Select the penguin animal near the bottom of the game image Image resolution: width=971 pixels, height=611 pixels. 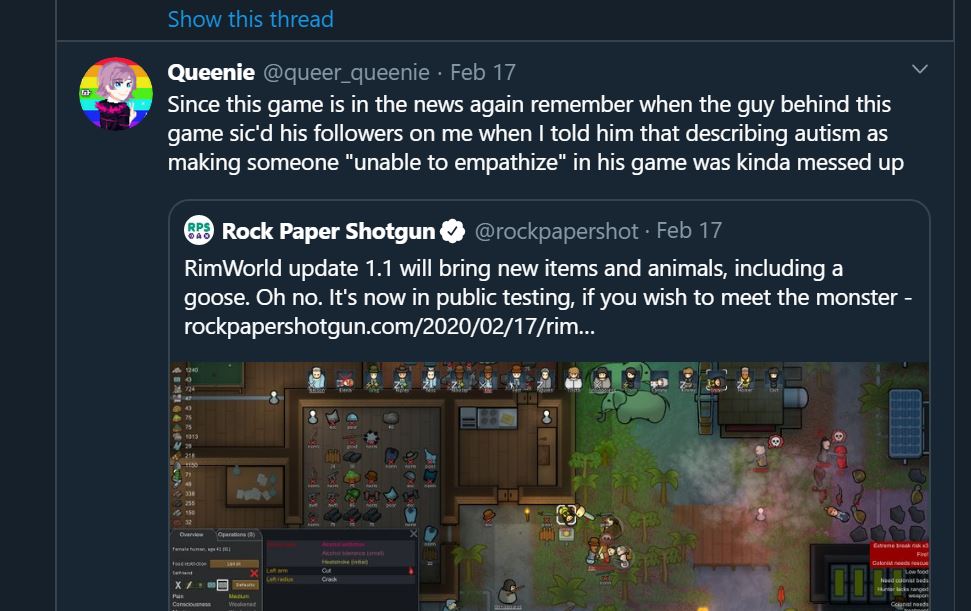(x=508, y=592)
